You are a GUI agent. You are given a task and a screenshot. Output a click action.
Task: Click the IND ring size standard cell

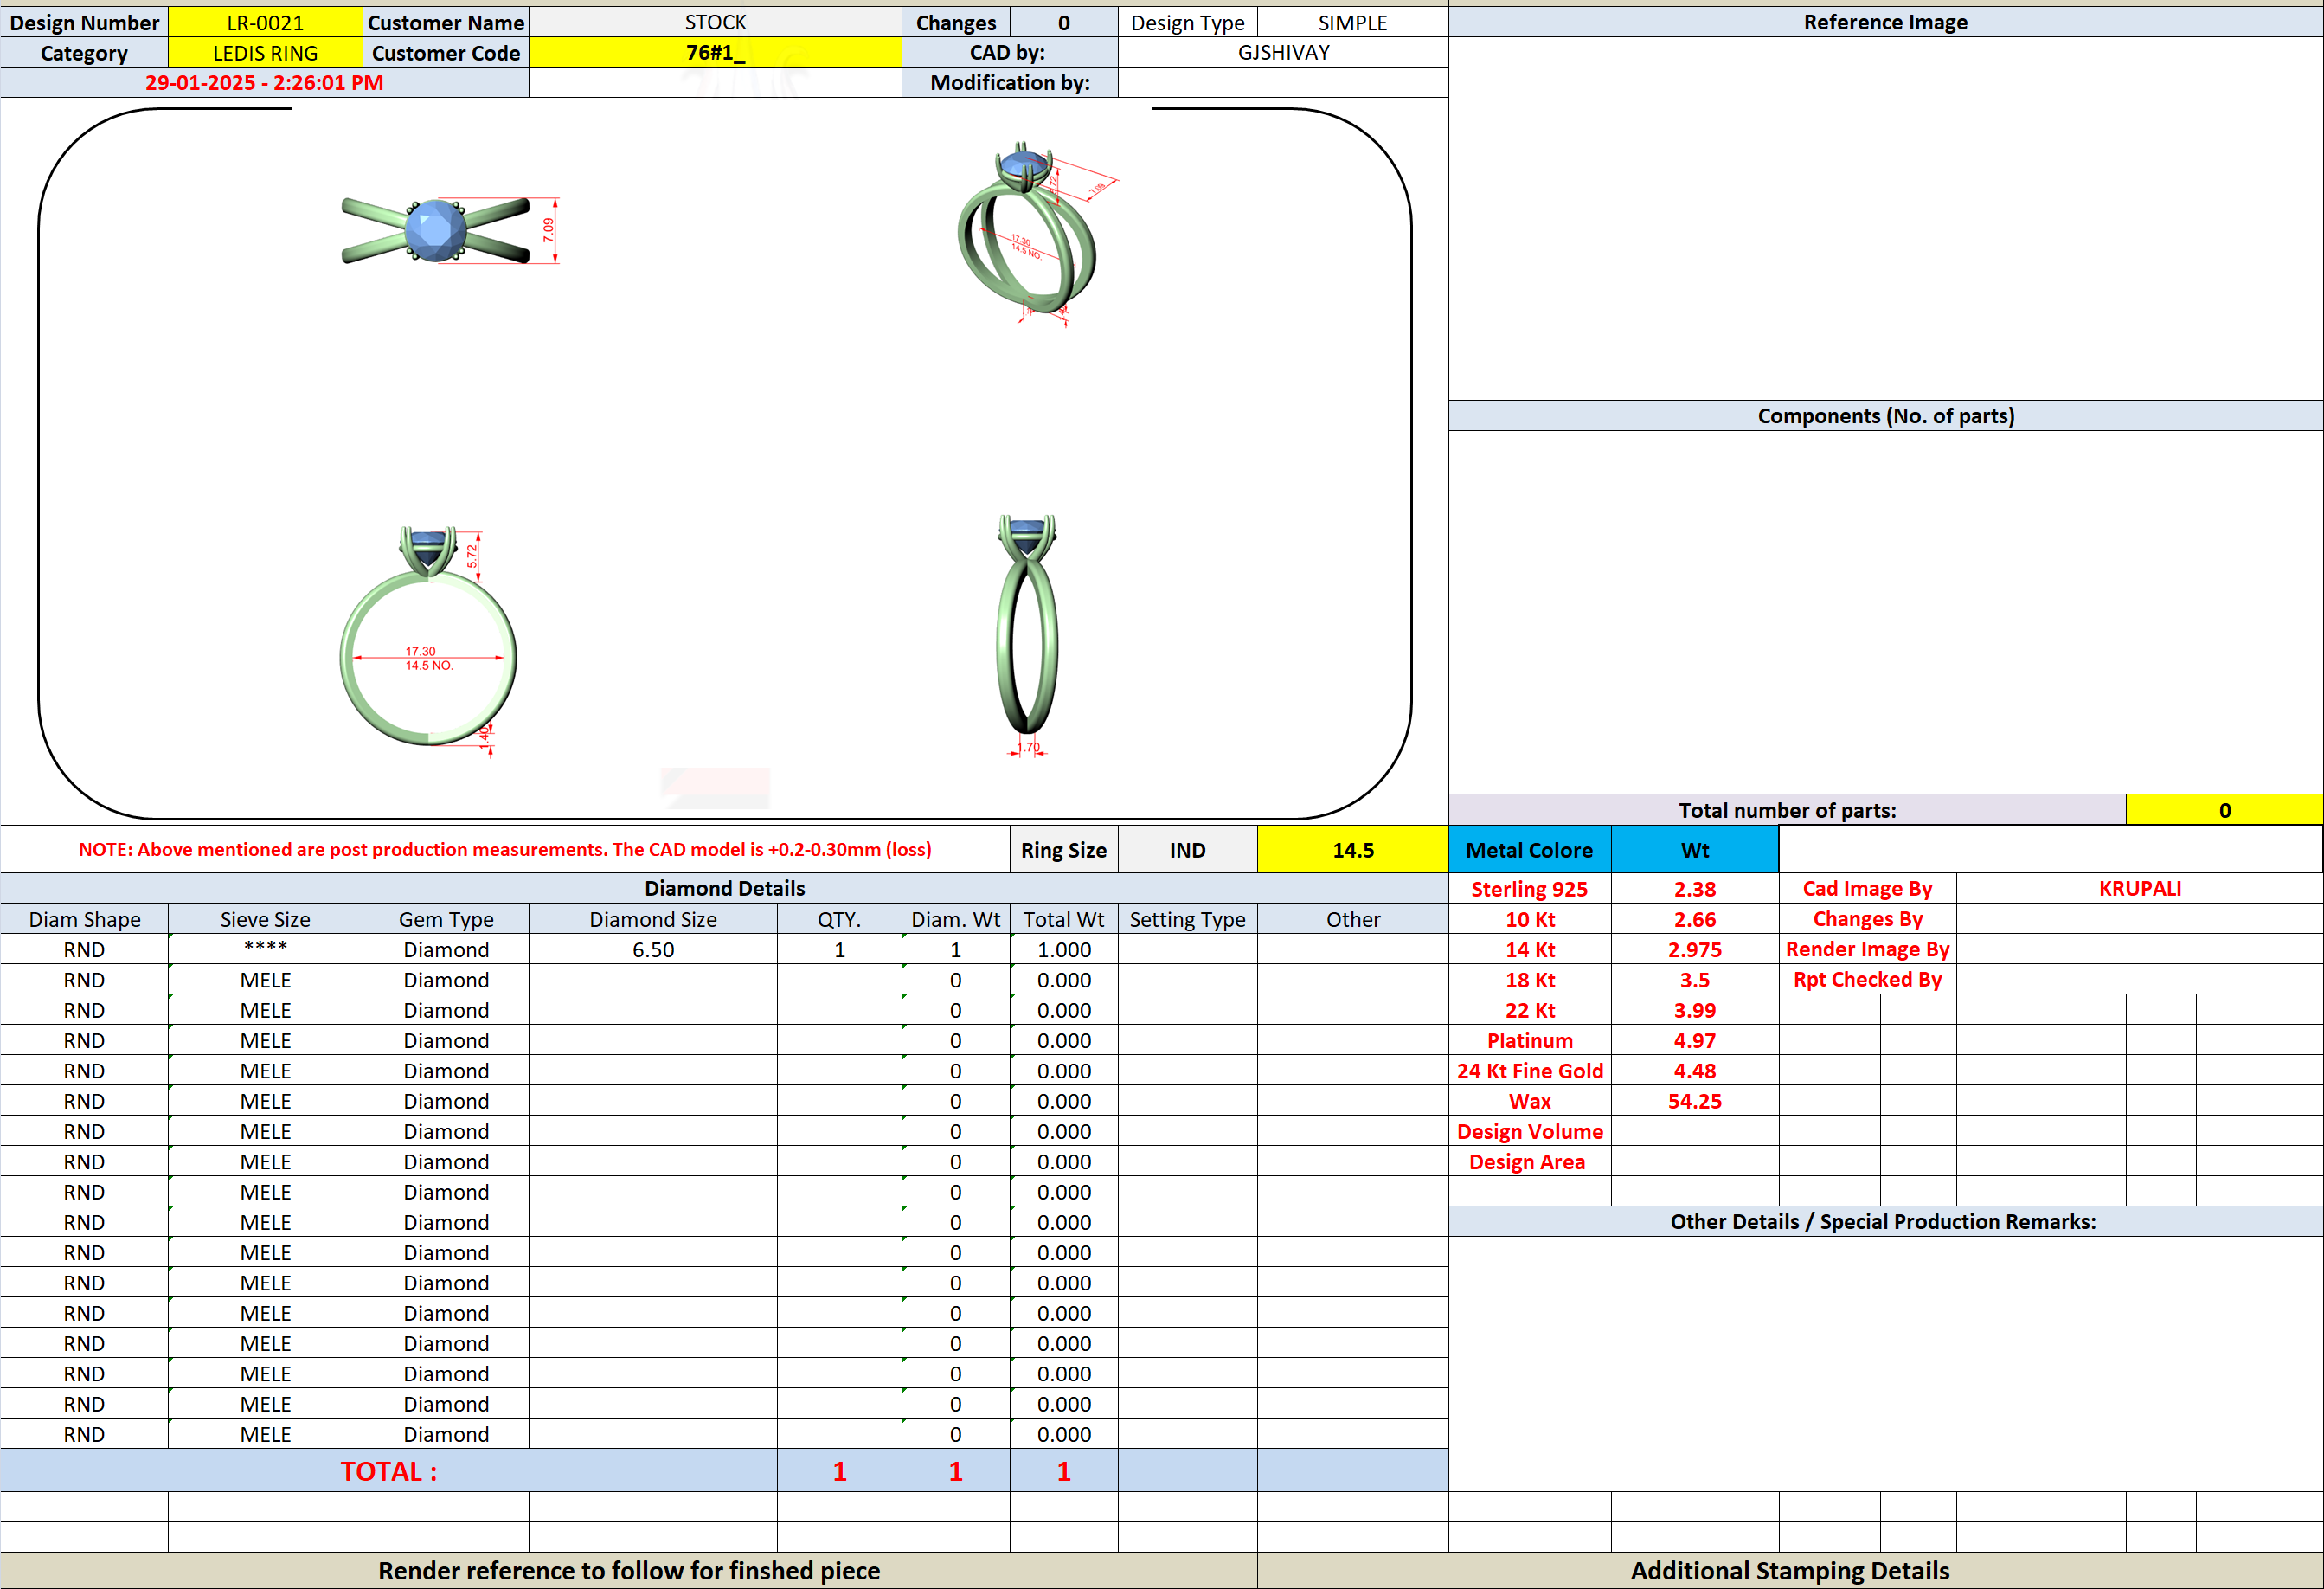[1187, 850]
